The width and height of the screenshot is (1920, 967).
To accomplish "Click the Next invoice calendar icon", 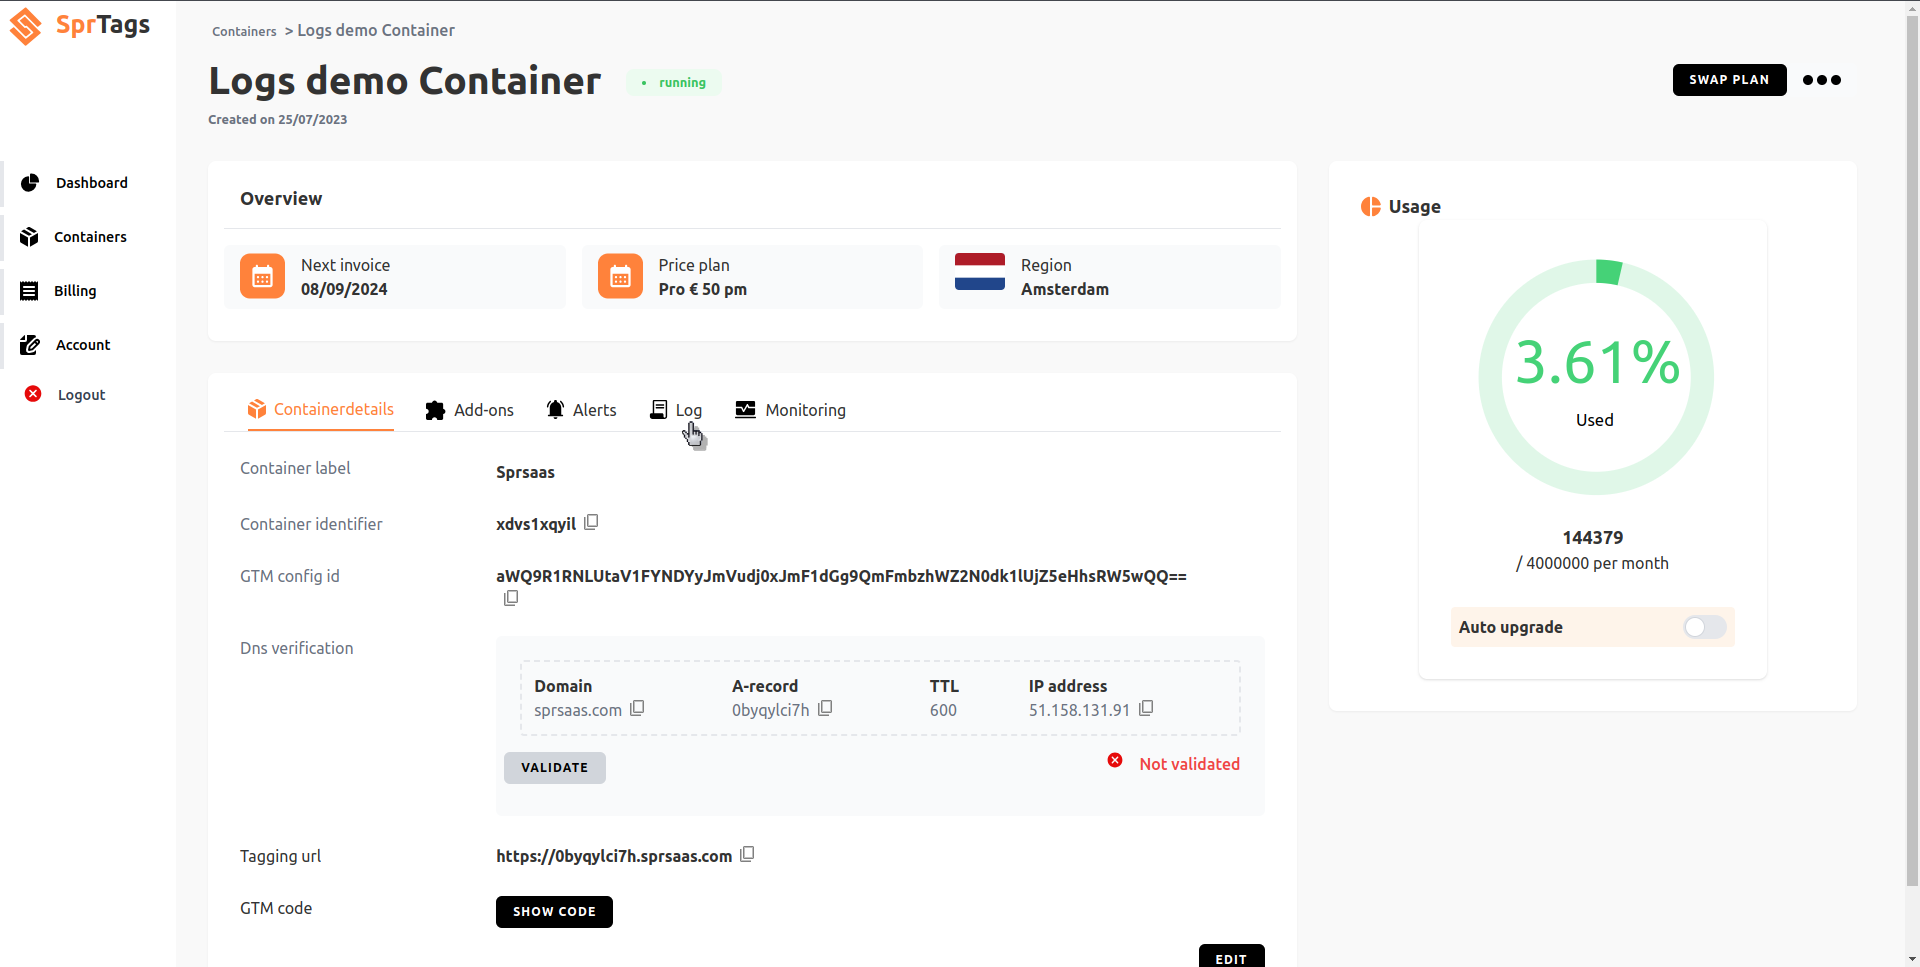I will tap(262, 277).
